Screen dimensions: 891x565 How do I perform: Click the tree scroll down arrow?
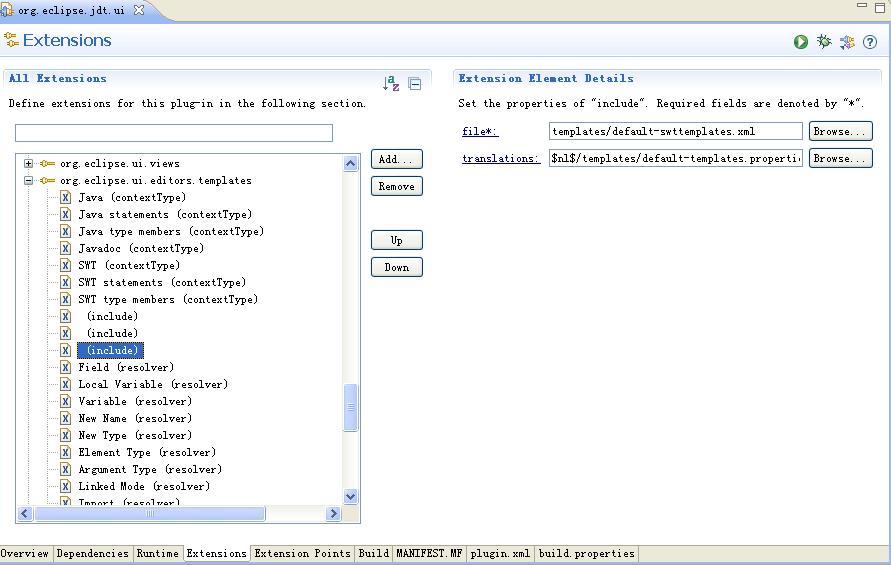tap(351, 496)
